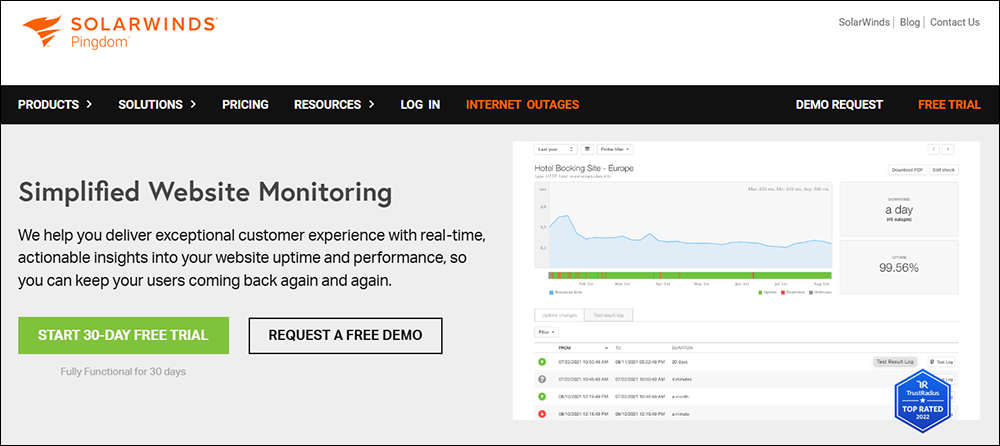Open the Internet Outages link
Viewport: 1000px width, 446px height.
(x=522, y=104)
